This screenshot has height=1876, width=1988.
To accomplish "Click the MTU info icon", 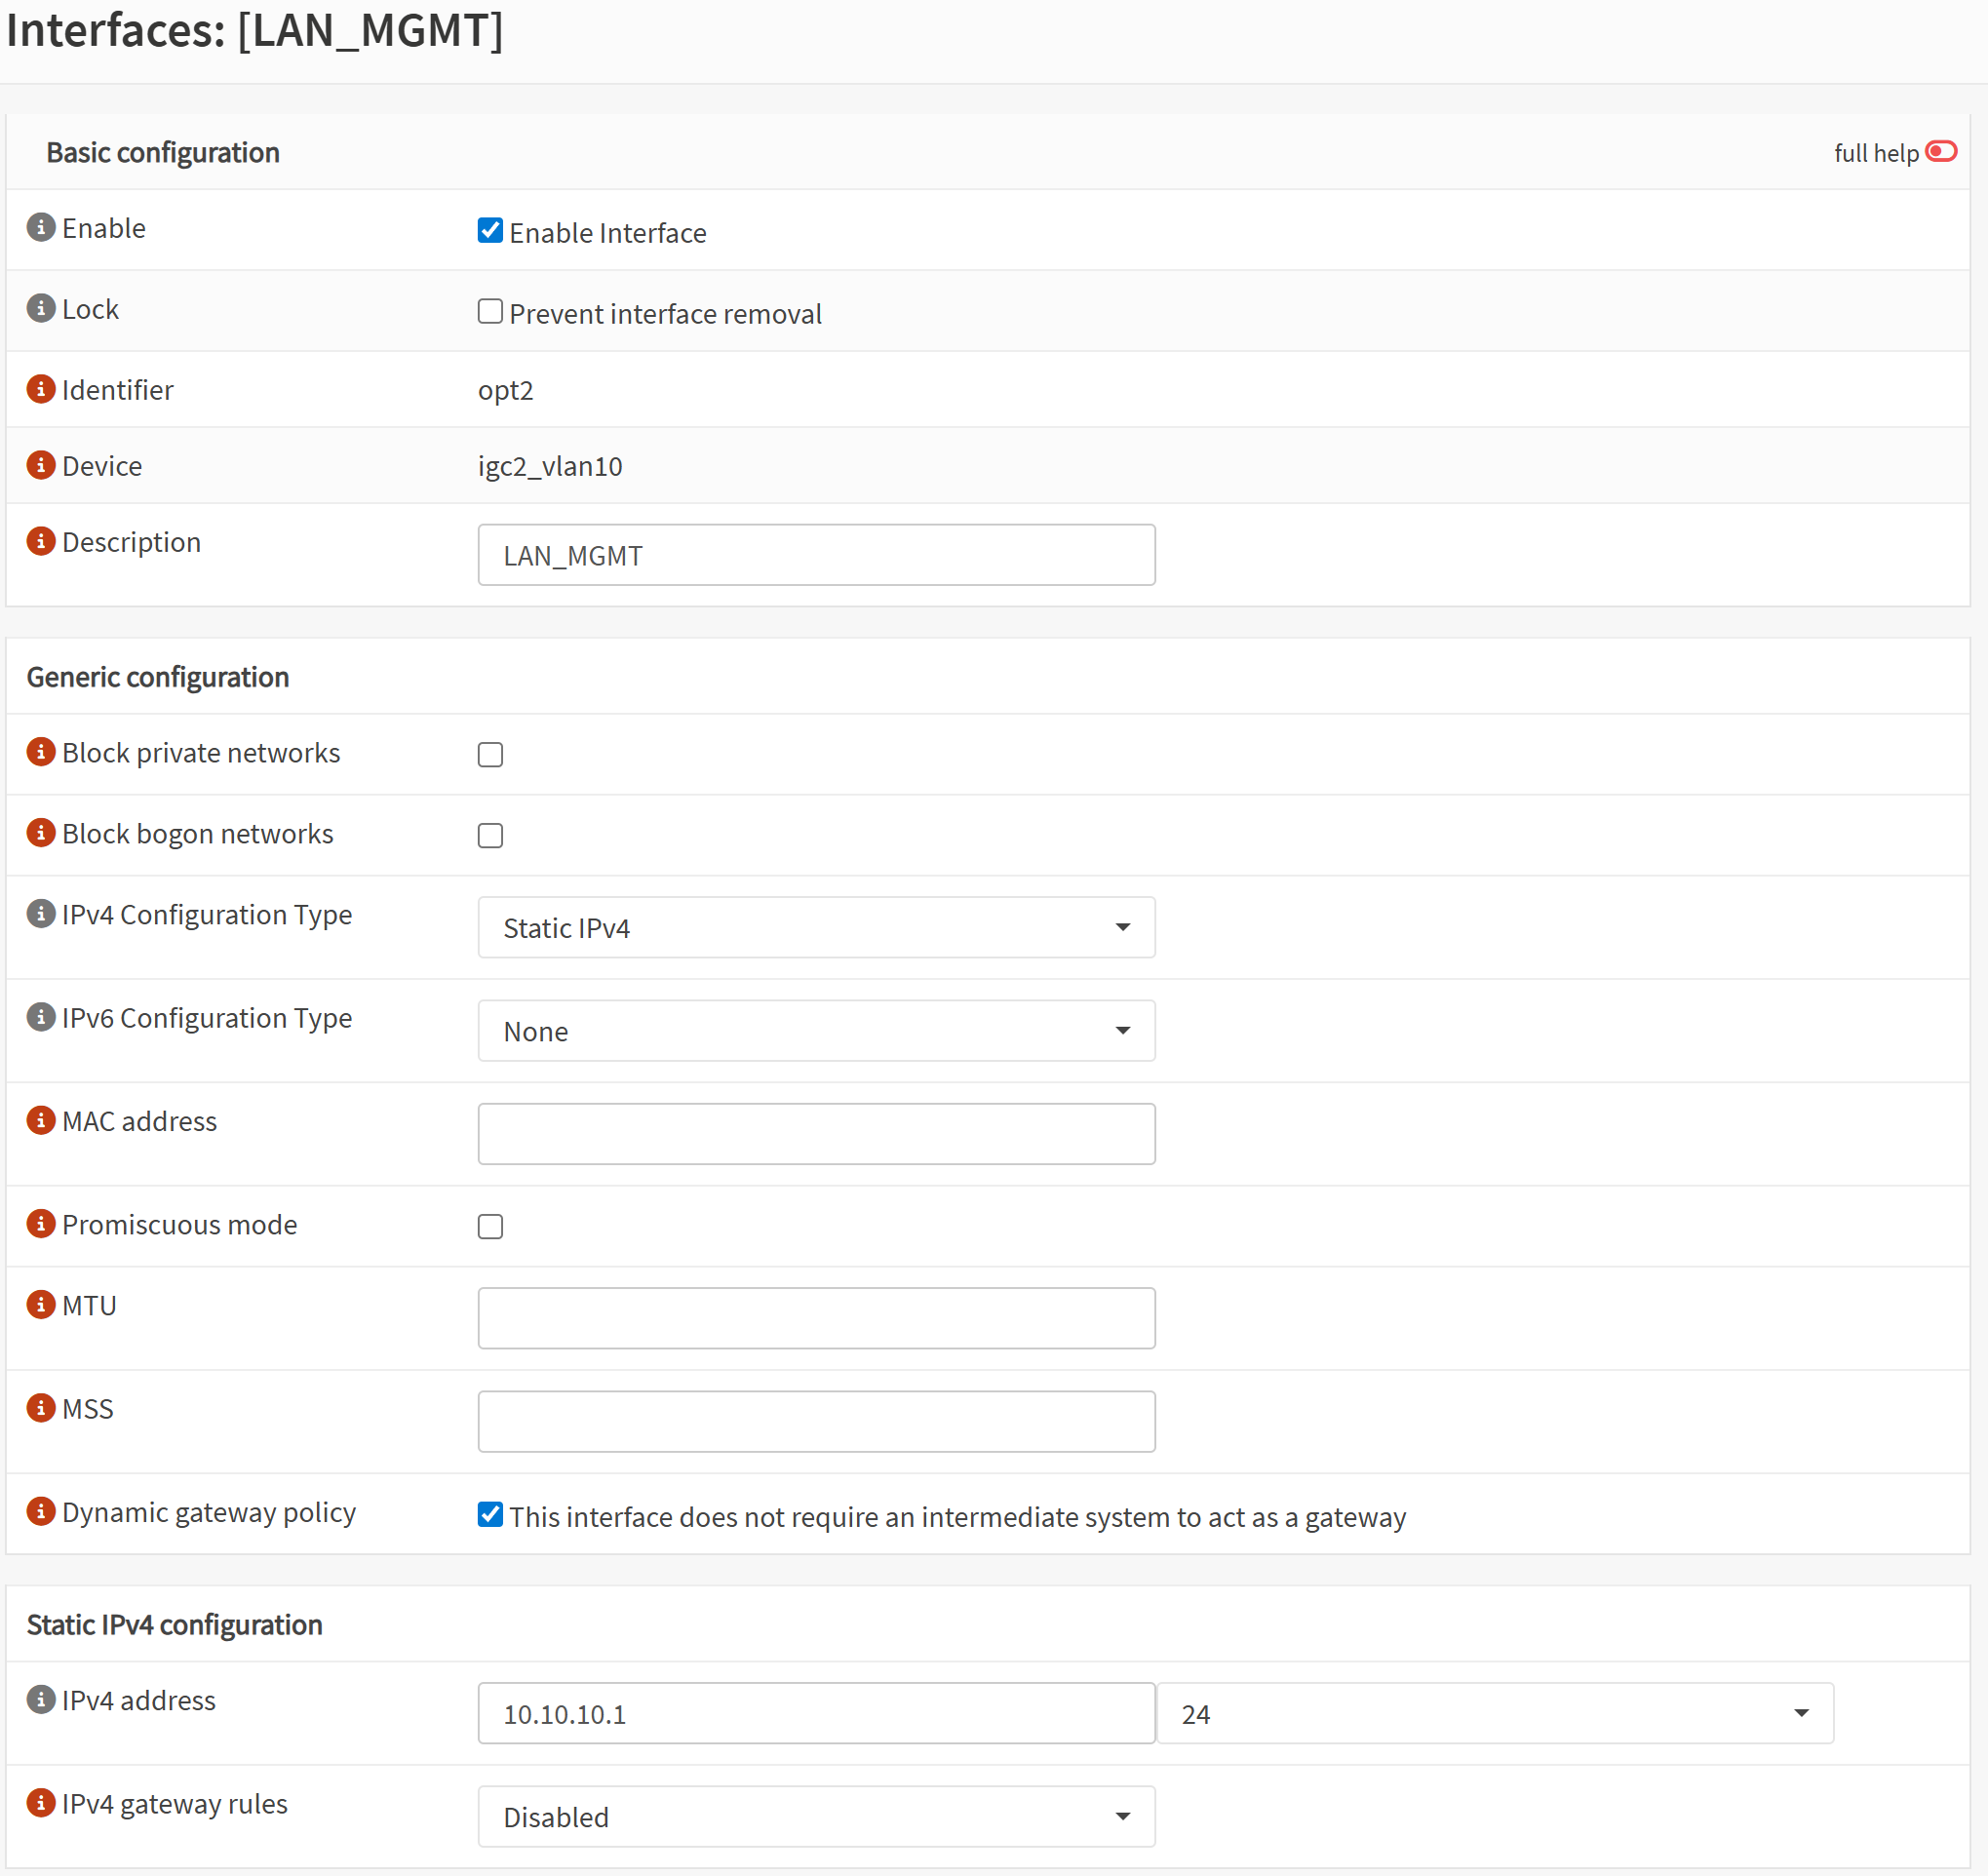I will coord(40,1305).
